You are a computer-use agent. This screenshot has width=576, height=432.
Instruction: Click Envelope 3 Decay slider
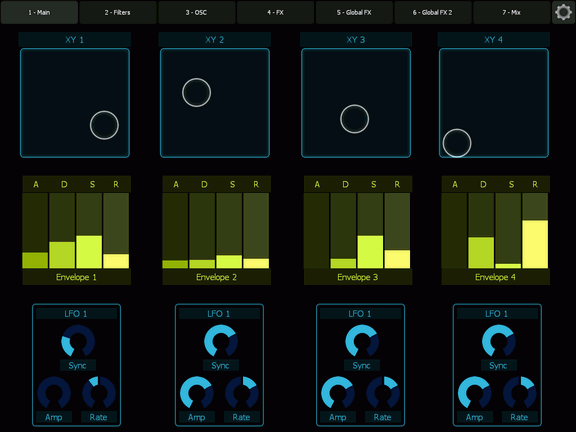coord(343,231)
